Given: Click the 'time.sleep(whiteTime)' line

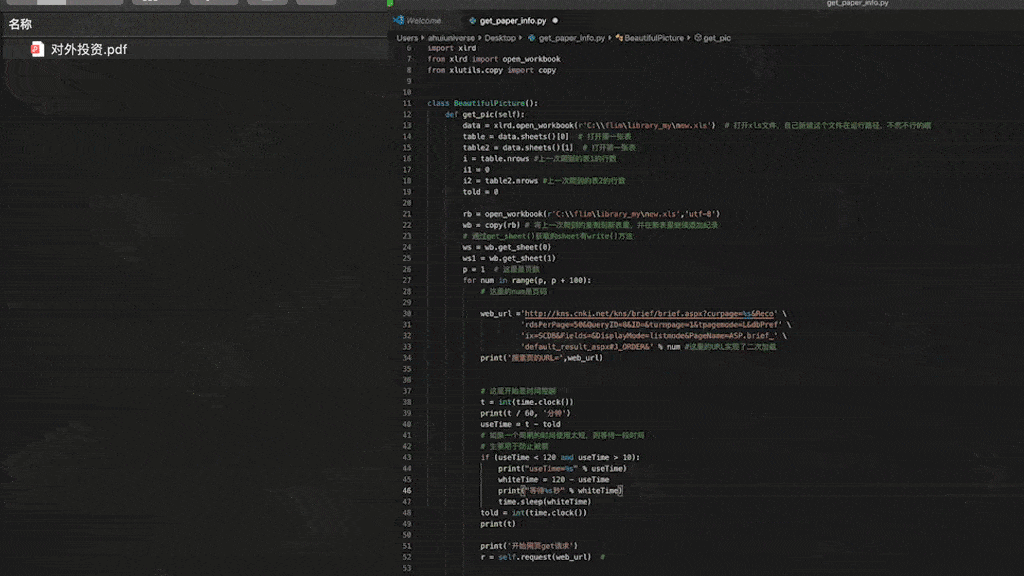Looking at the screenshot, I should pos(545,502).
